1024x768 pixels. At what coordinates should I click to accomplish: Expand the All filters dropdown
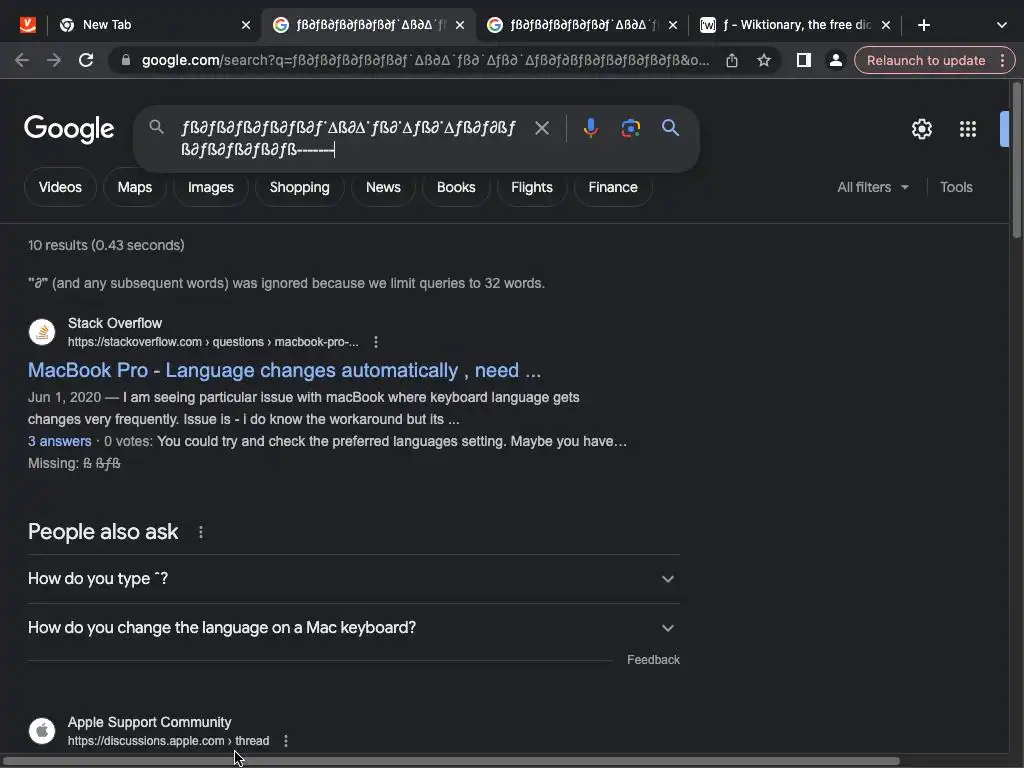[872, 187]
